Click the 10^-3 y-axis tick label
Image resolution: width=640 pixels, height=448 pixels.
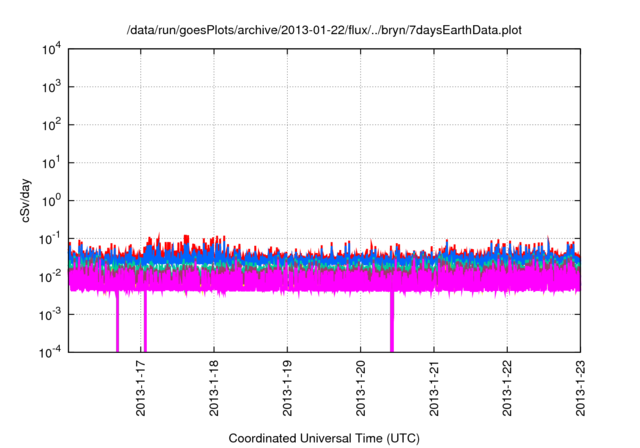51,315
